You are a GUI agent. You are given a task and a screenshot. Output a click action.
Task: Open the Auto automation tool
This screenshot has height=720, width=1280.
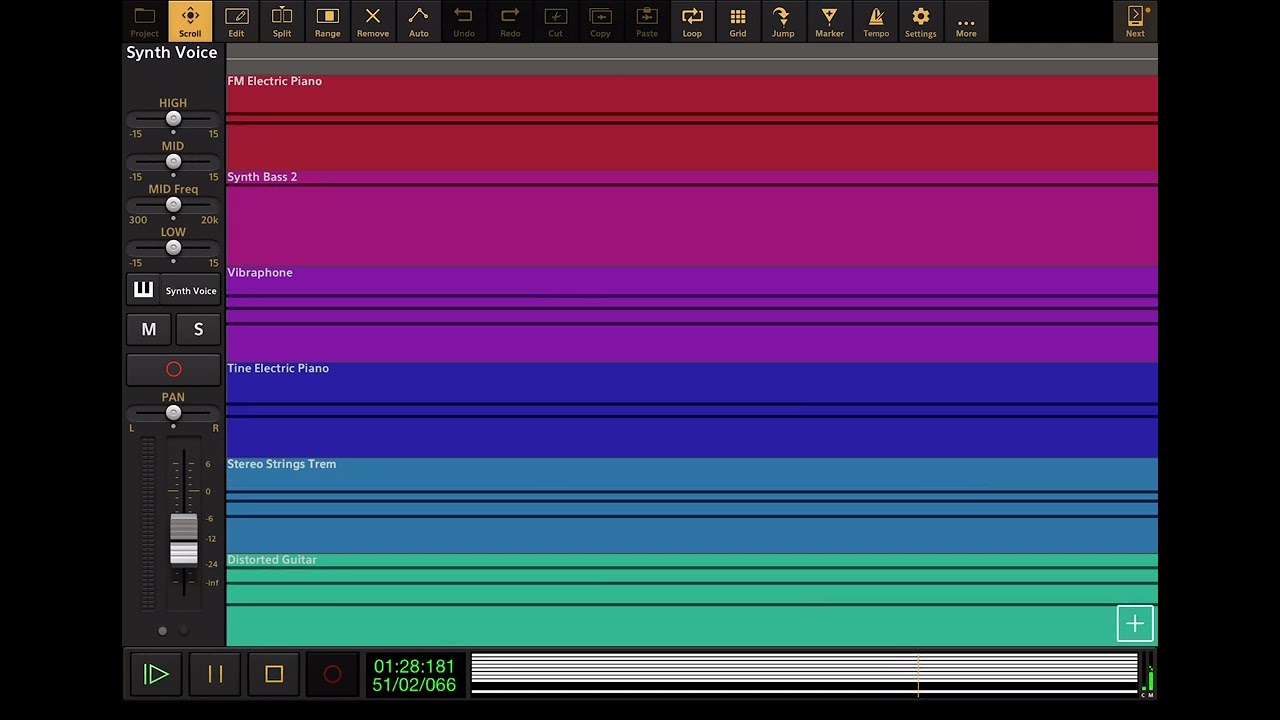click(x=418, y=21)
